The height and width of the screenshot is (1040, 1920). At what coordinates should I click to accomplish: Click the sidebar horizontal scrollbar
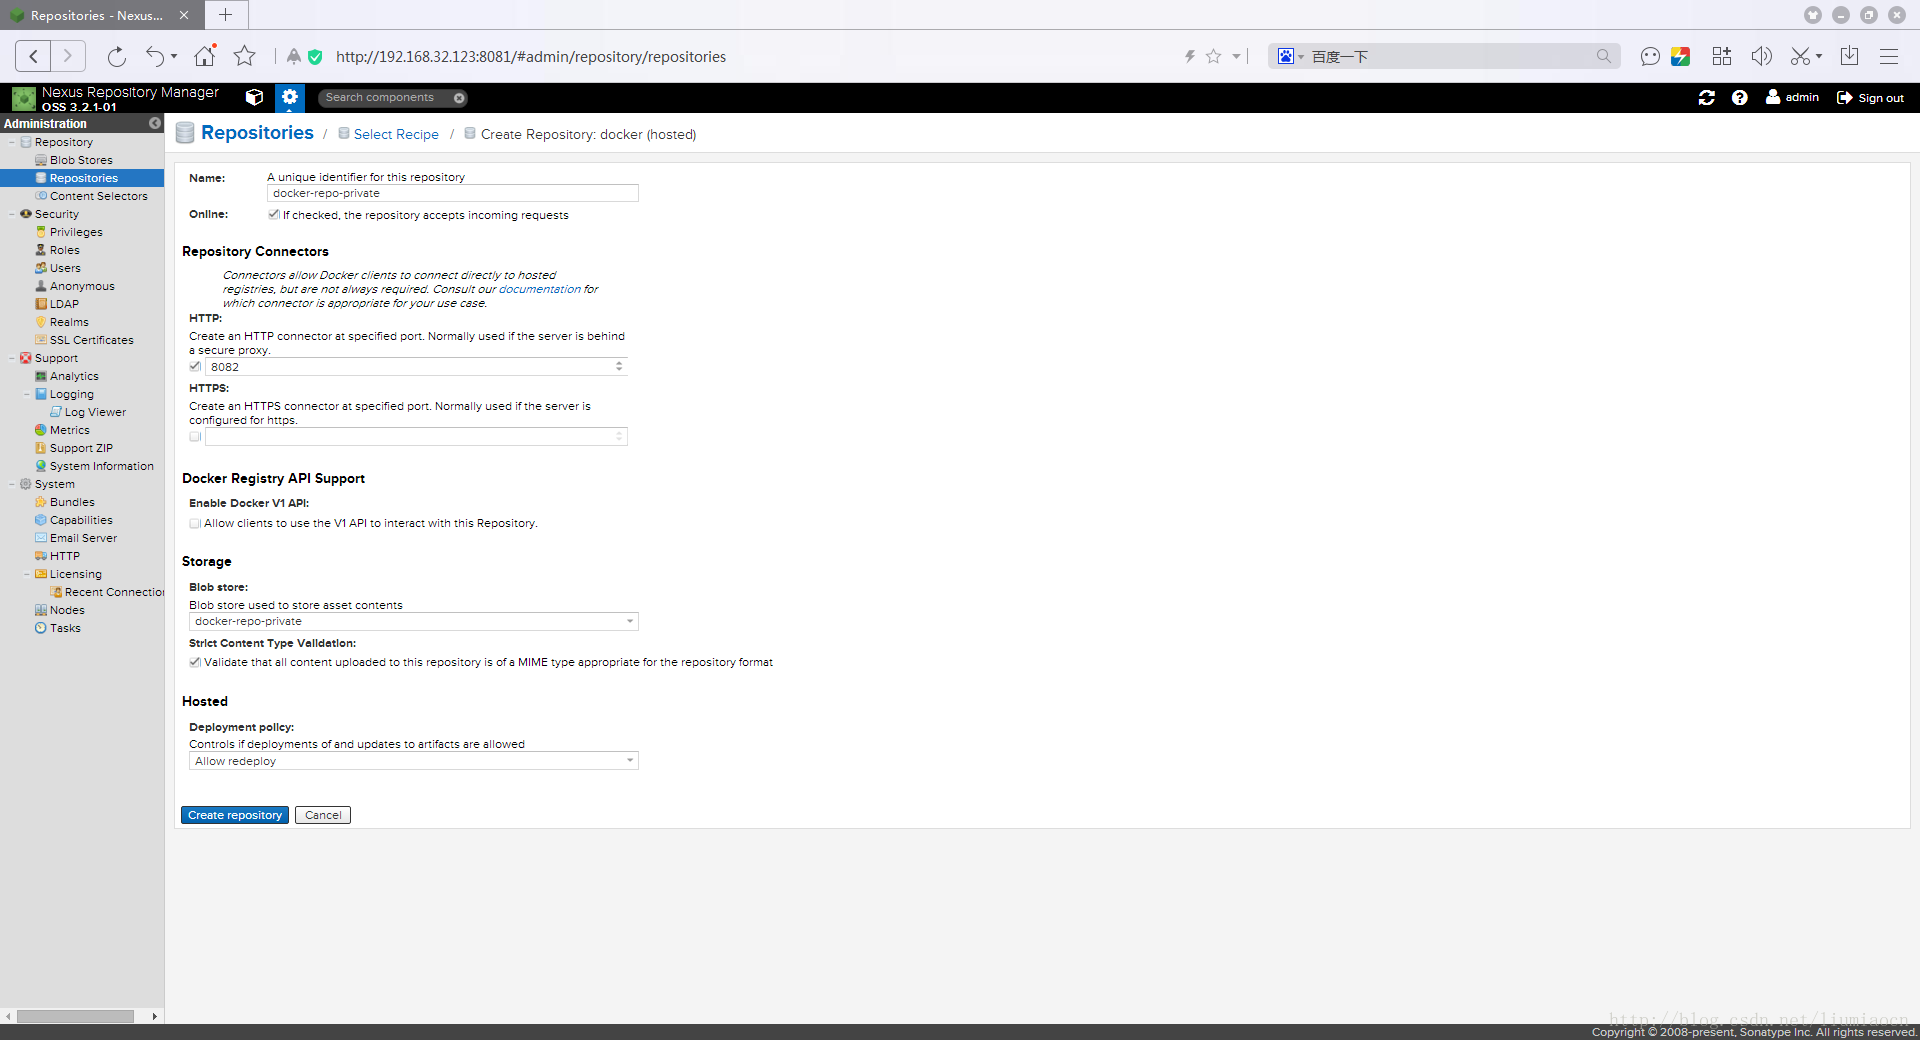point(75,1016)
